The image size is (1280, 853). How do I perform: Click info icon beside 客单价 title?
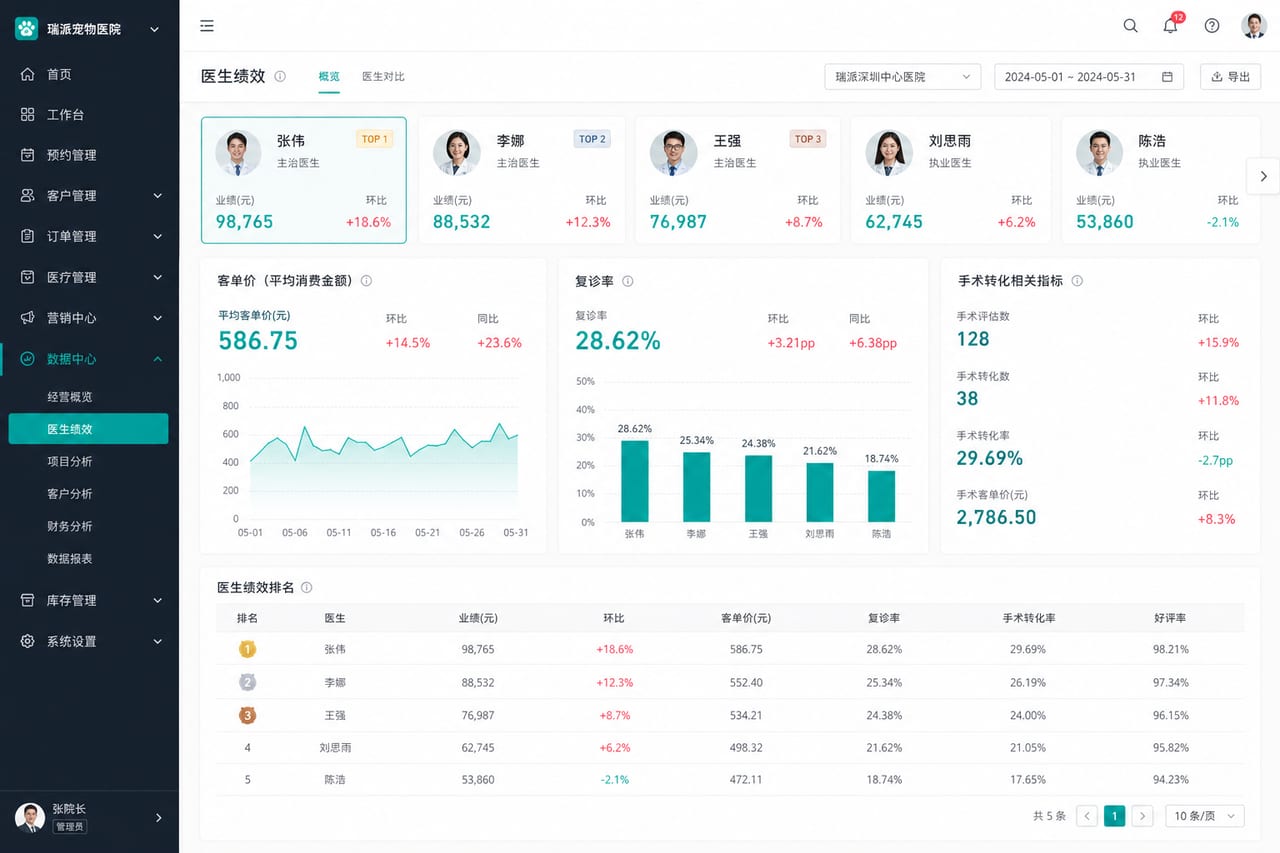click(366, 282)
